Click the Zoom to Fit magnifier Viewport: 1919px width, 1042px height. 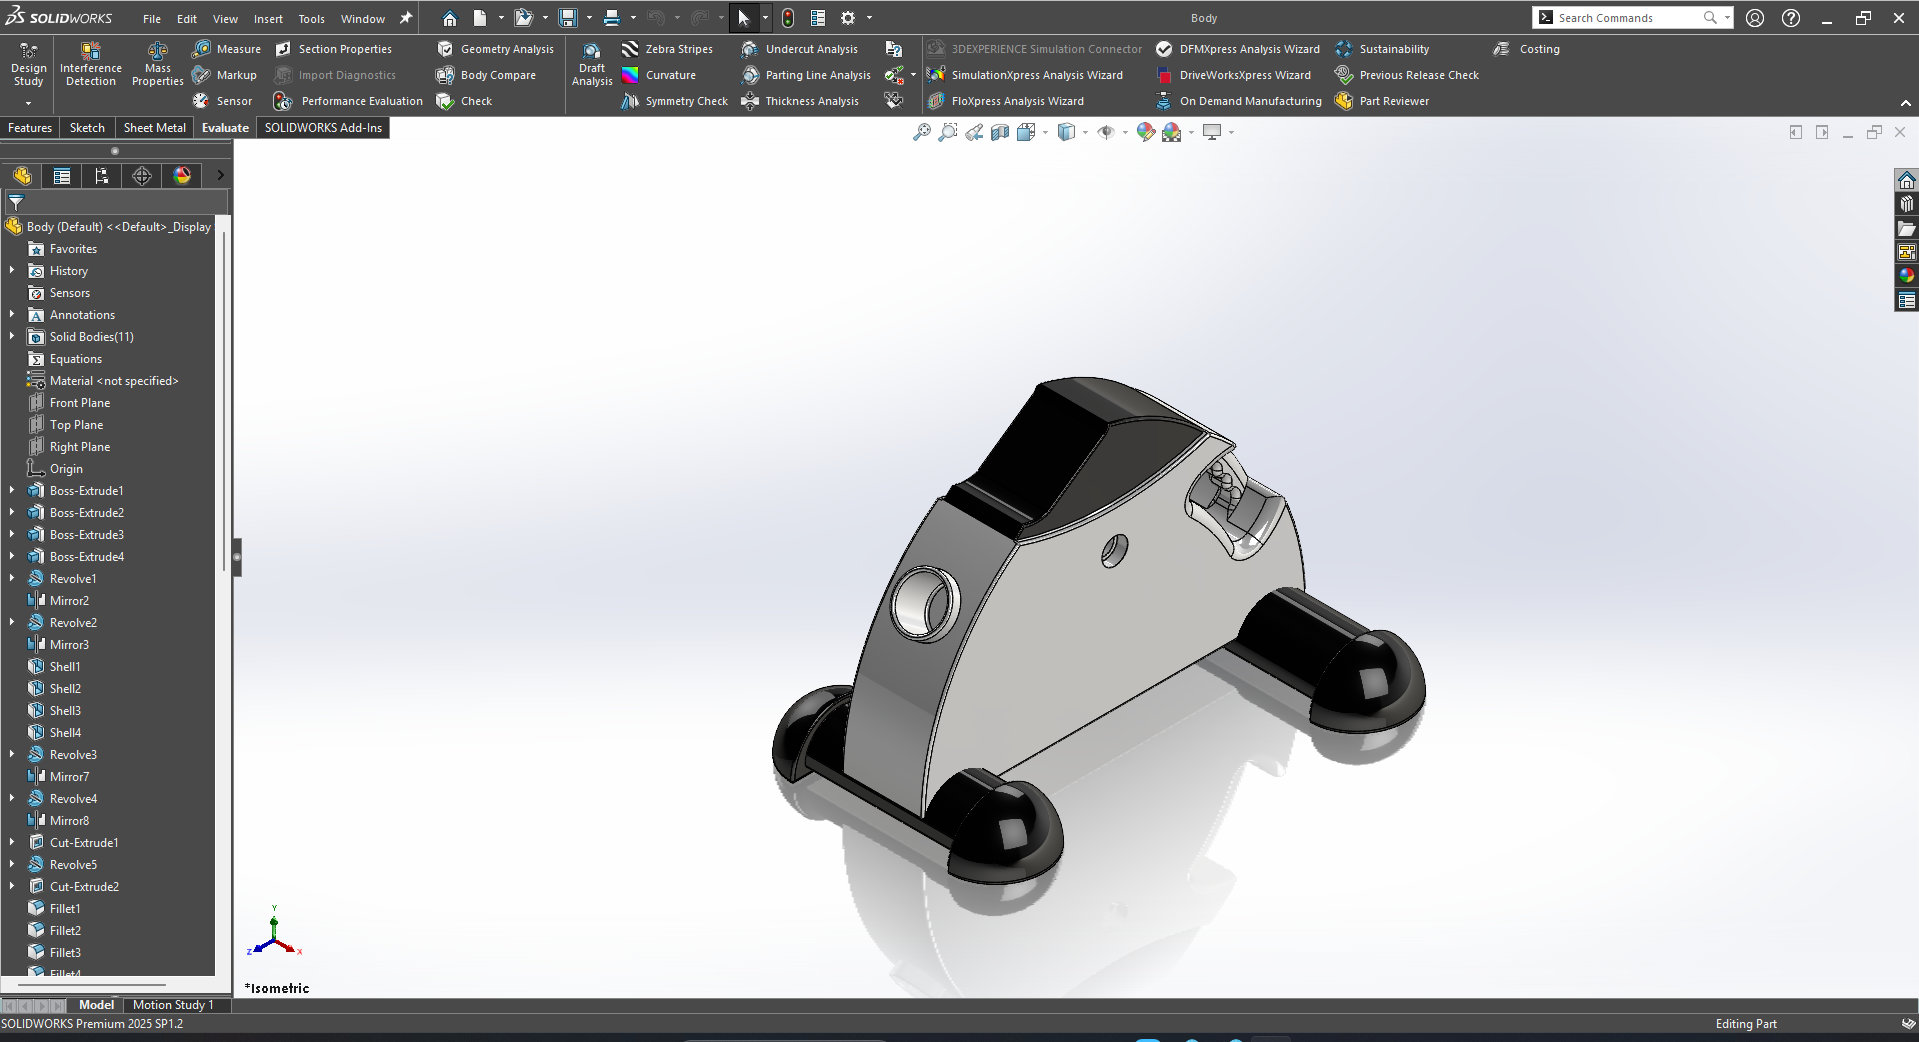pos(921,132)
